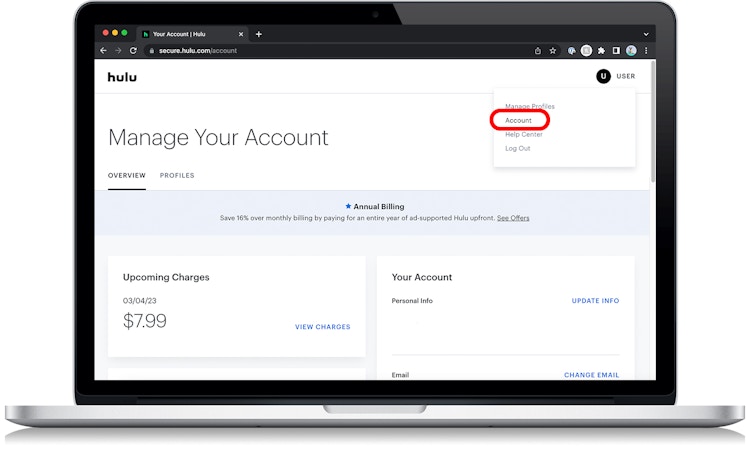This screenshot has height=454, width=750.
Task: Click the Hulu logo
Action: pyautogui.click(x=122, y=77)
